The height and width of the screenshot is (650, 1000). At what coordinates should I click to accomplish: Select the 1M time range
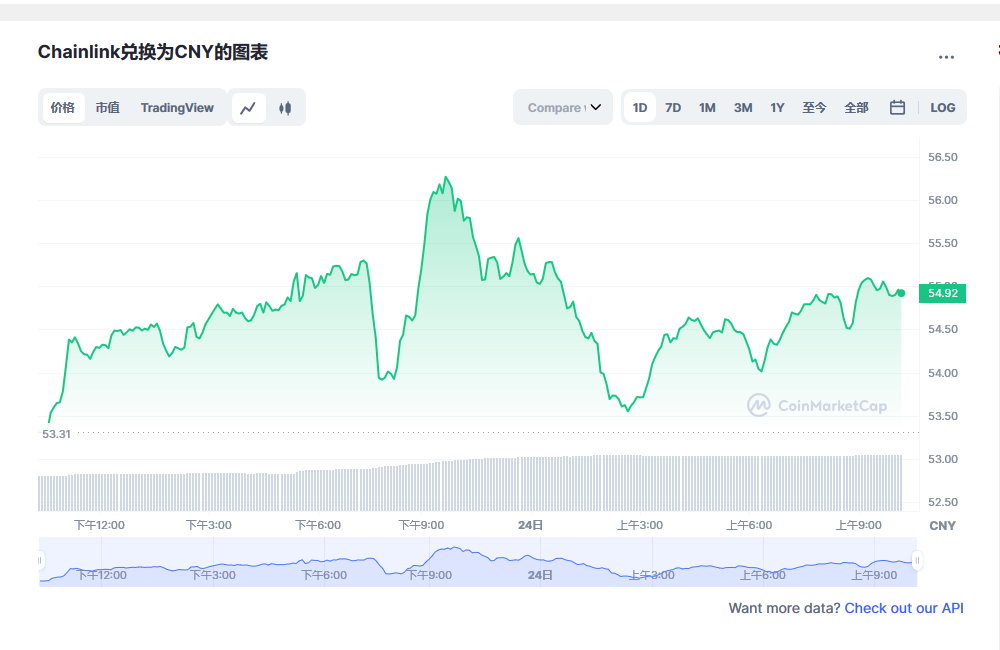707,108
